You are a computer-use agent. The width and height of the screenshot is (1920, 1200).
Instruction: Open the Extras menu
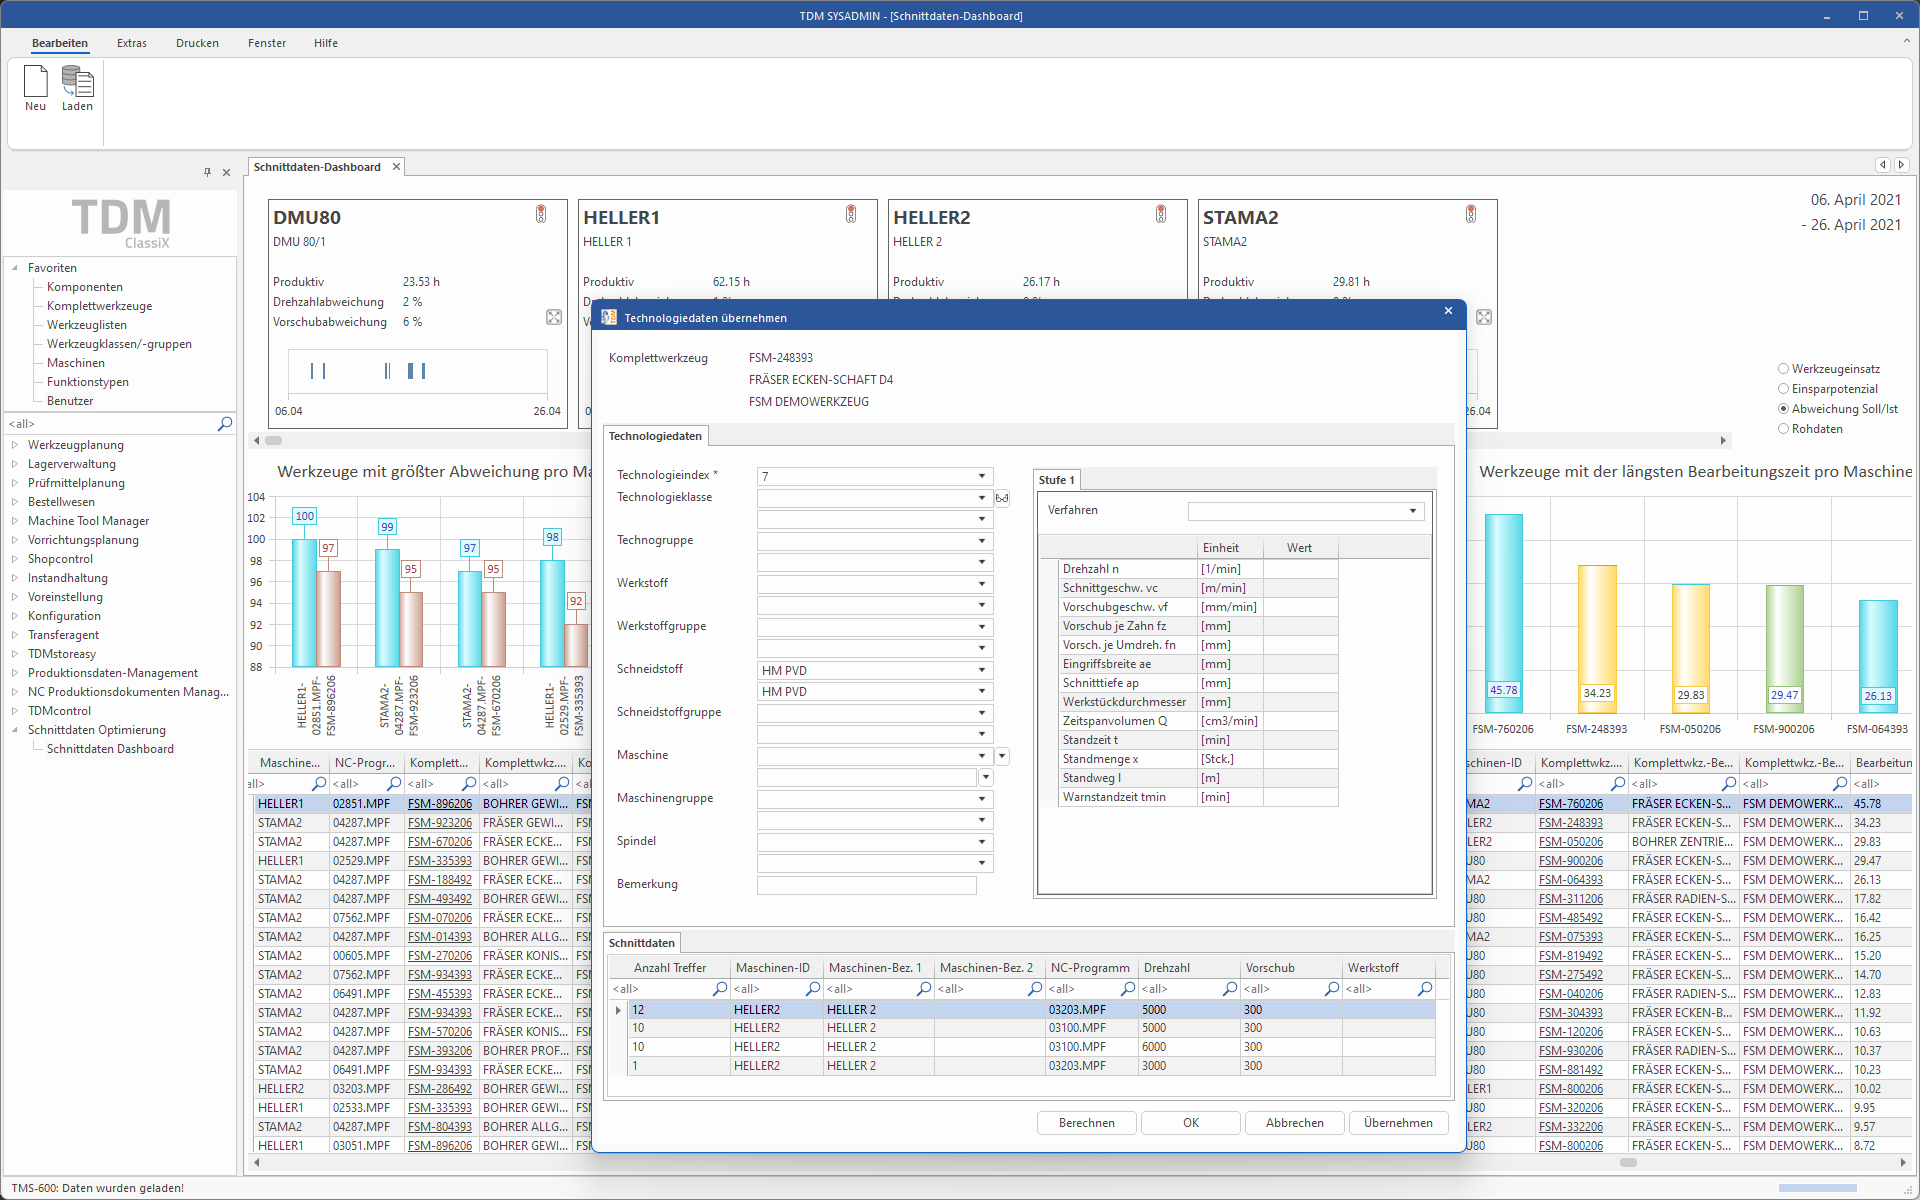(x=132, y=43)
